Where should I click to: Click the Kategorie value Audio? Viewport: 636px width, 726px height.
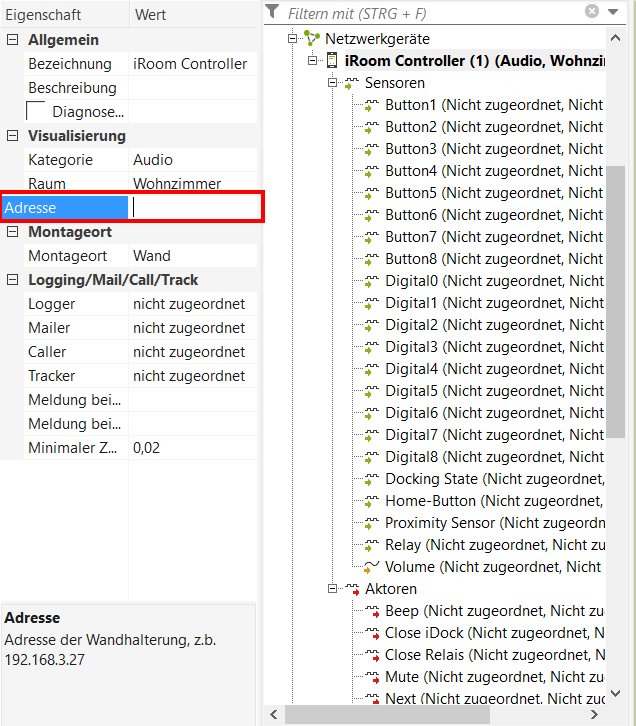point(153,160)
